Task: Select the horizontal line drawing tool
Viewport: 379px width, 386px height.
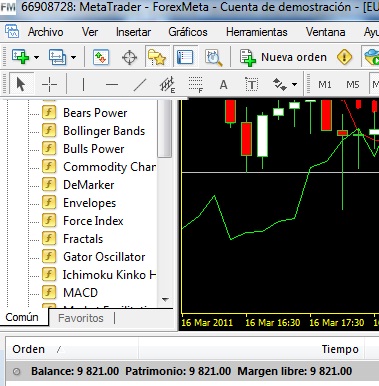Action: (112, 84)
